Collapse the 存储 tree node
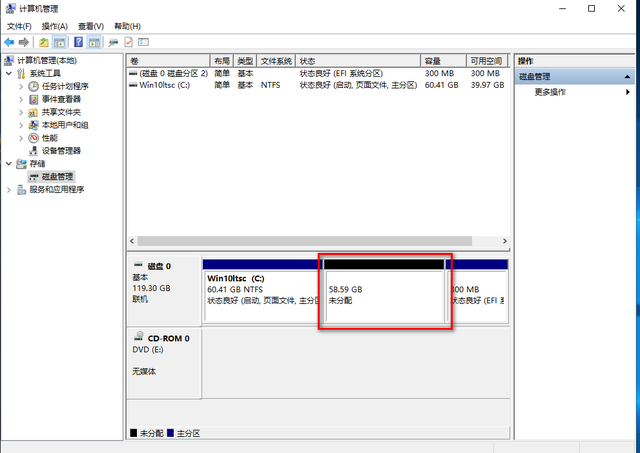 (9, 164)
